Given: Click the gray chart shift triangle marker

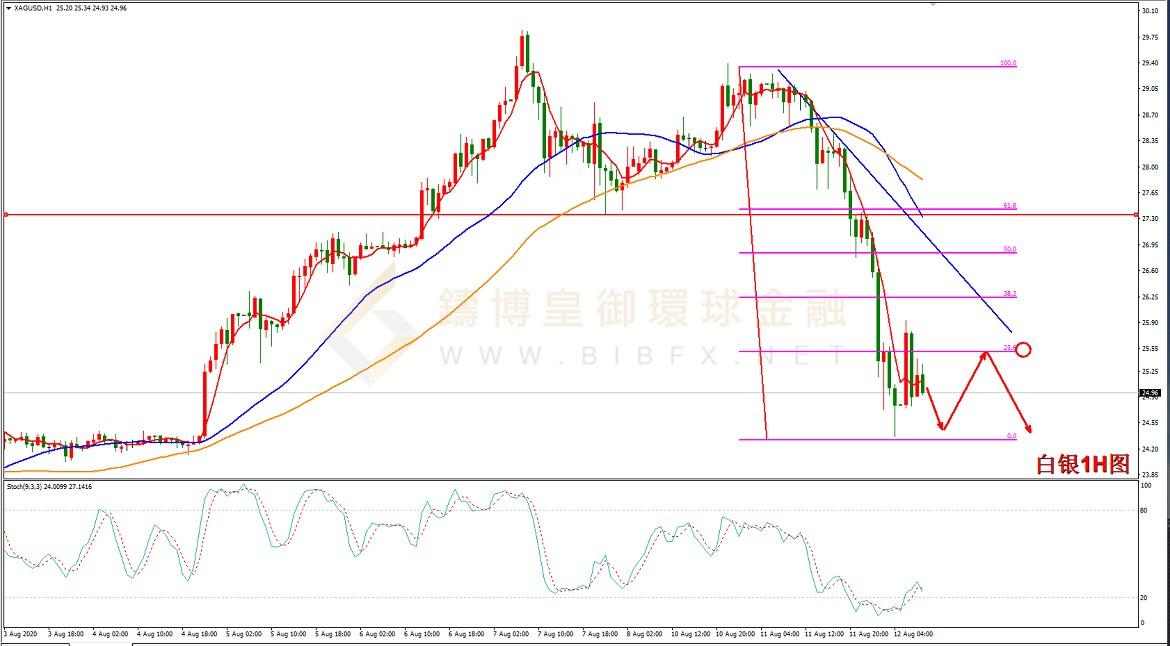Looking at the screenshot, I should point(935,5).
